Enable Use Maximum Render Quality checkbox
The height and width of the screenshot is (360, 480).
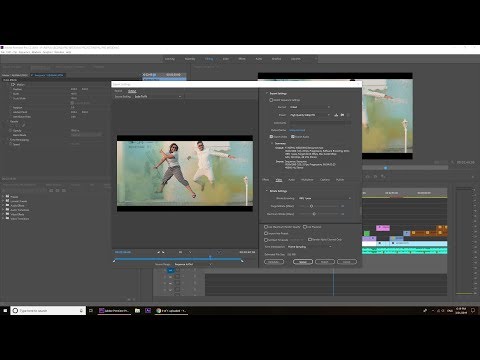[266, 227]
